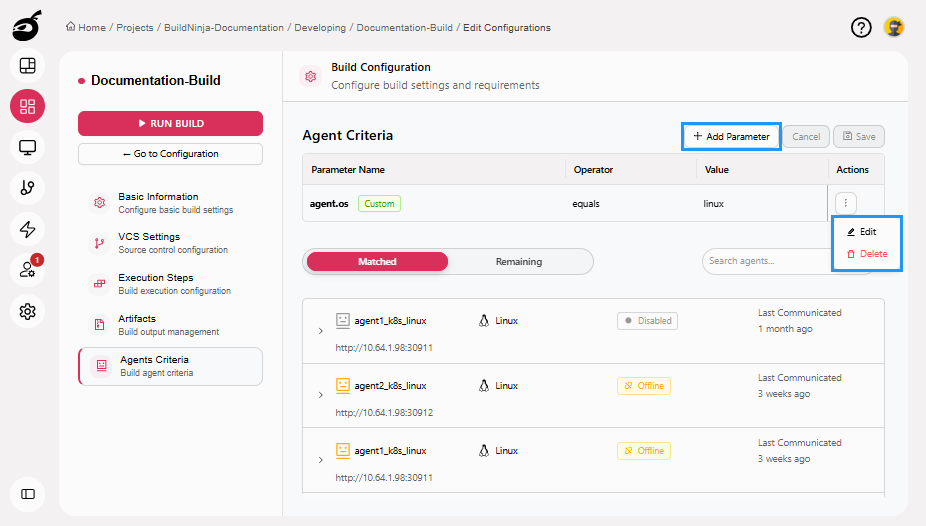Click the VCS Settings branch icon
Image resolution: width=926 pixels, height=526 pixels.
point(99,243)
